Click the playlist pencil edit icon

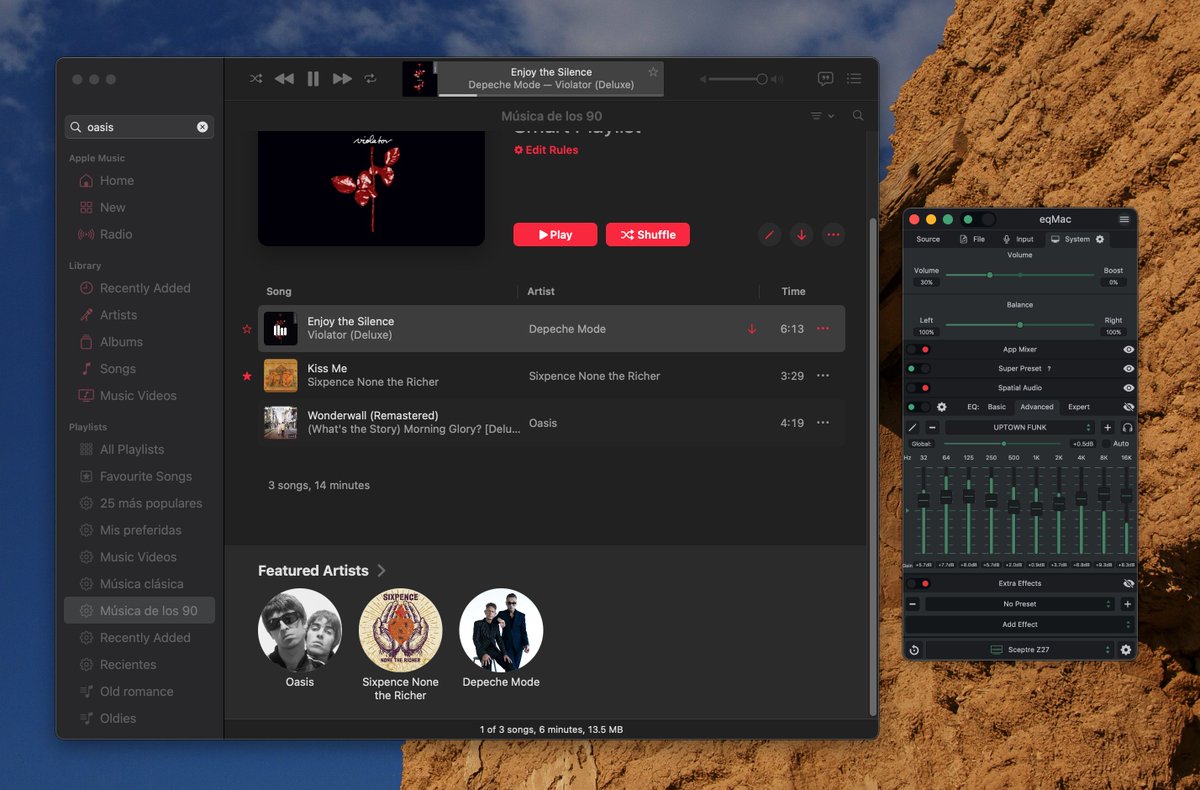tap(769, 235)
